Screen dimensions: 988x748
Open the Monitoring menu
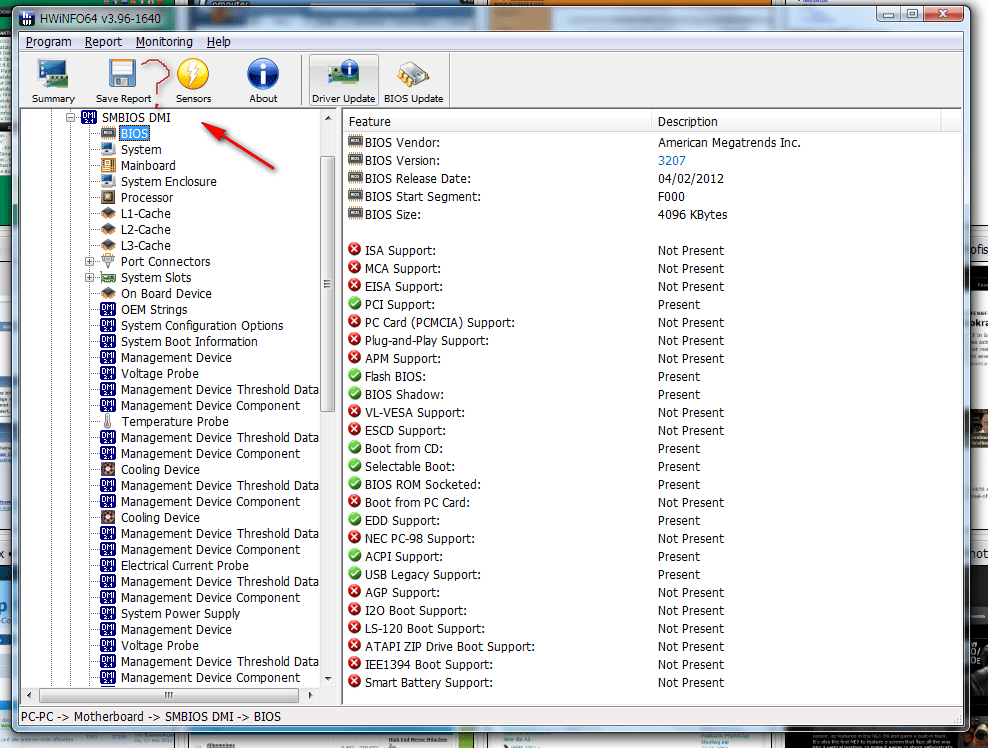pyautogui.click(x=164, y=42)
